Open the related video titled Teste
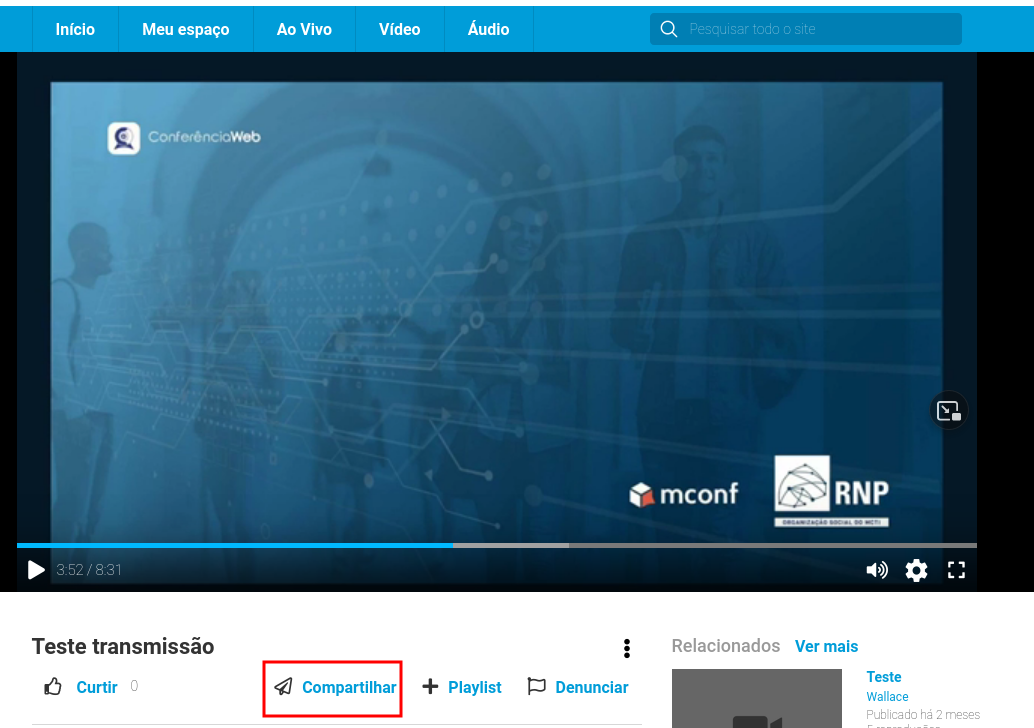Screen dimensions: 1034x728 click(884, 677)
